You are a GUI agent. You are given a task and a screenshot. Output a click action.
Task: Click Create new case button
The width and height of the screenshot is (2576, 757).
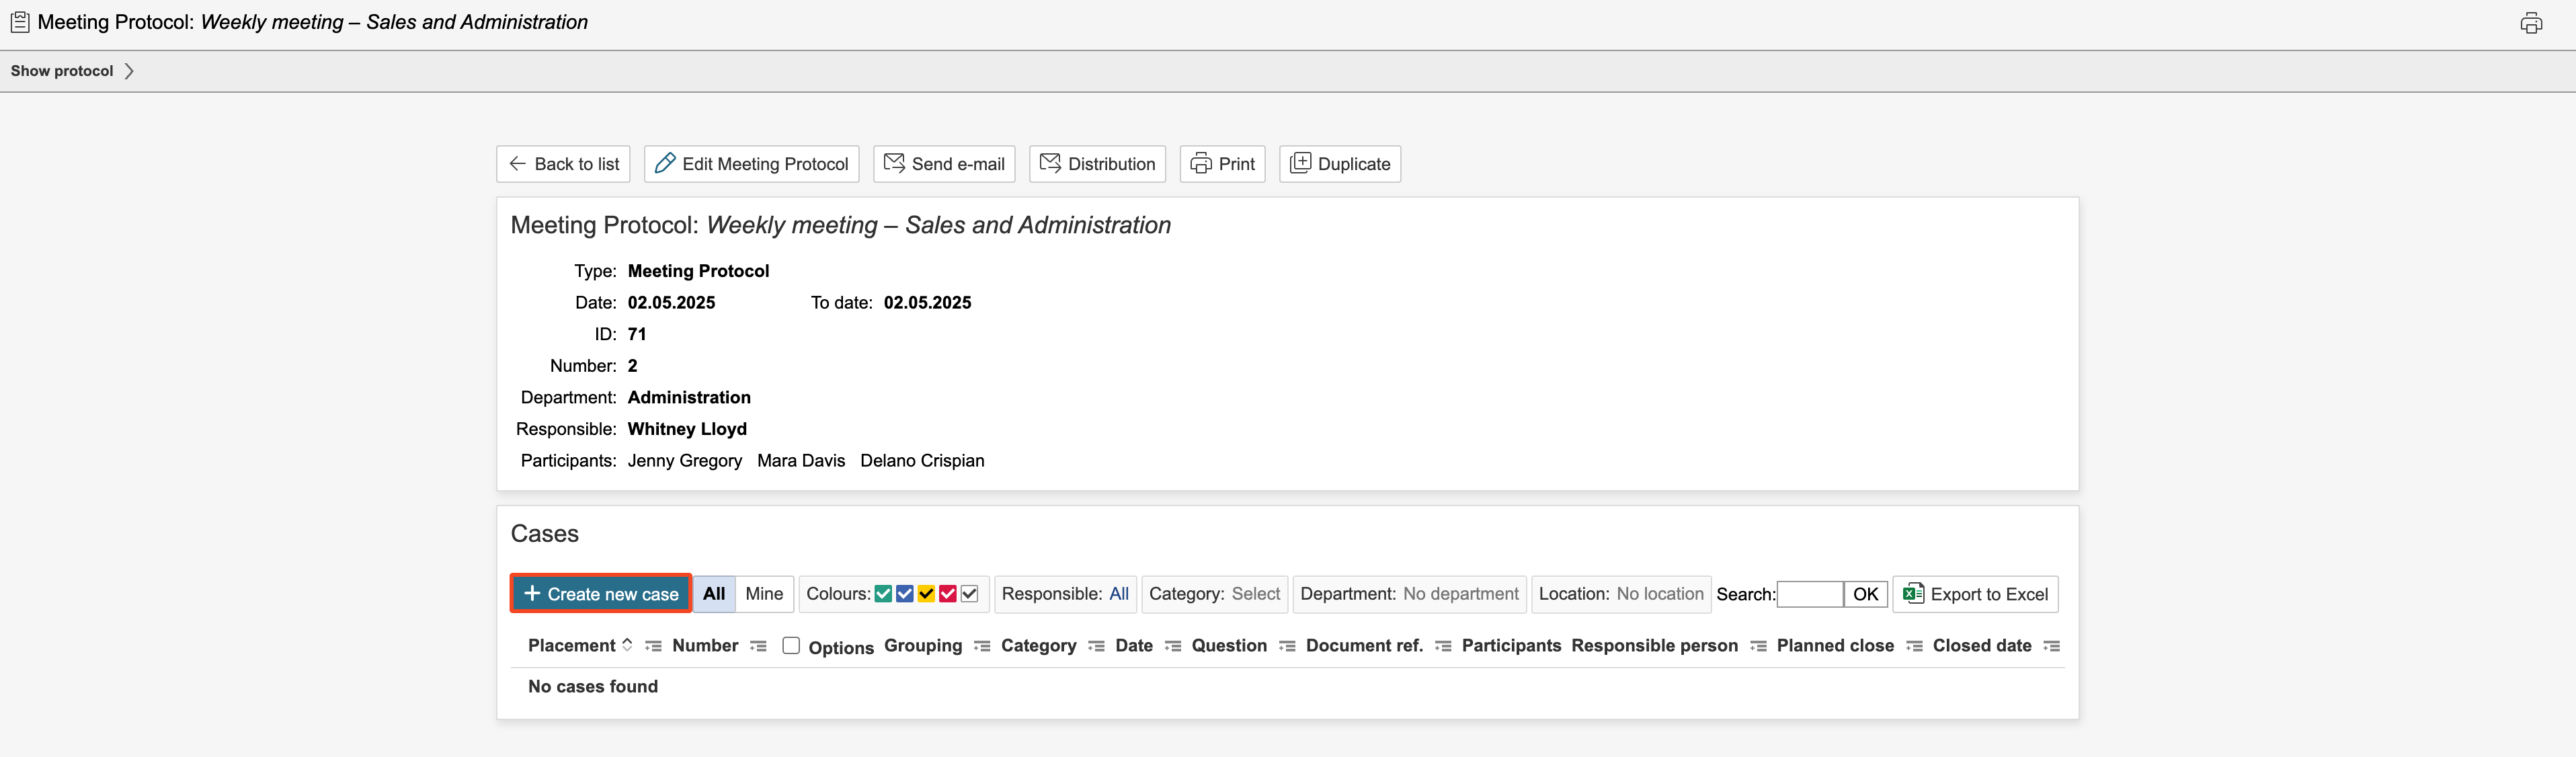pyautogui.click(x=601, y=594)
